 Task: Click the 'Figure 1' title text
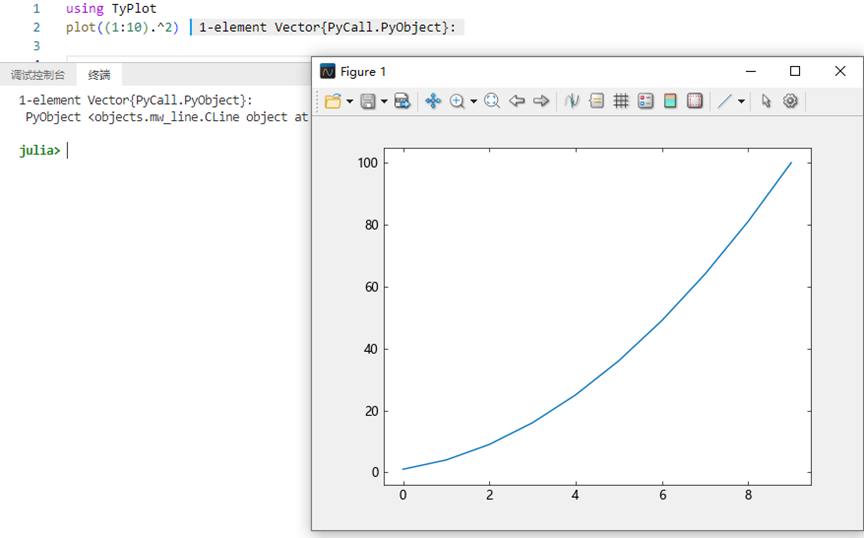point(363,72)
